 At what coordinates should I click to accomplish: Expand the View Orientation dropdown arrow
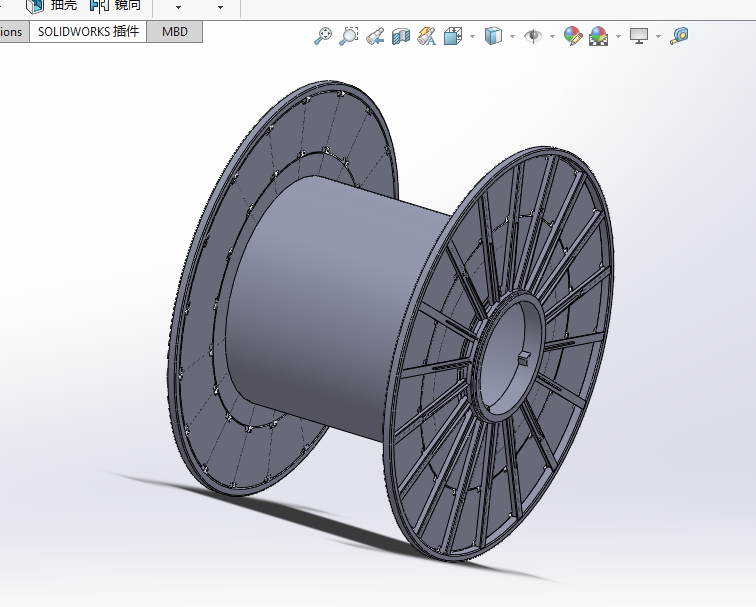tap(471, 37)
